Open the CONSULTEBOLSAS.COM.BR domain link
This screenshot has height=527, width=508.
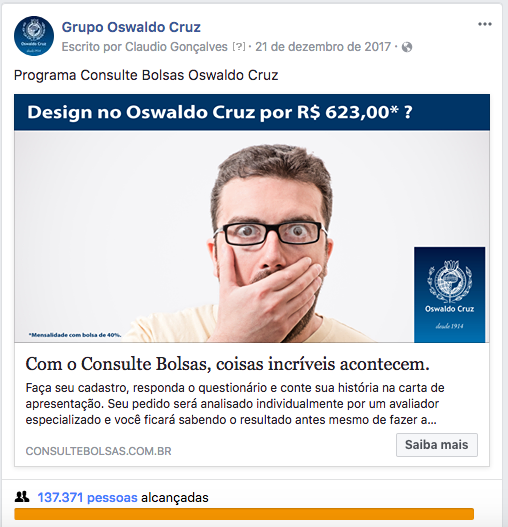point(99,451)
